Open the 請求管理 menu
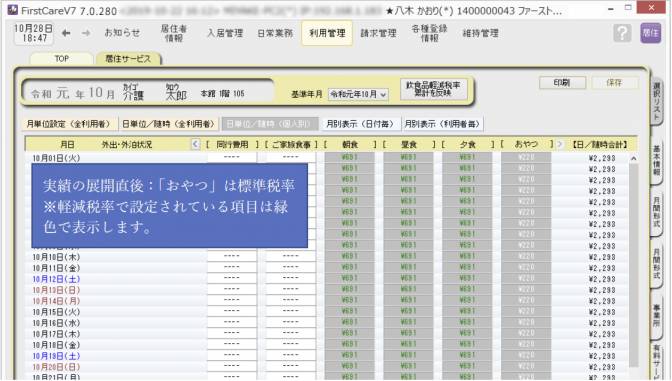 tap(378, 33)
